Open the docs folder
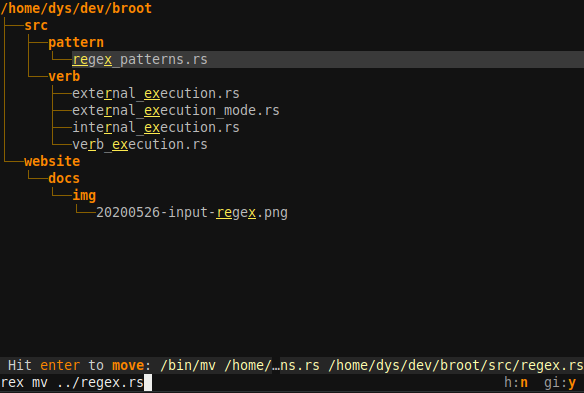The image size is (584, 393). click(x=64, y=178)
